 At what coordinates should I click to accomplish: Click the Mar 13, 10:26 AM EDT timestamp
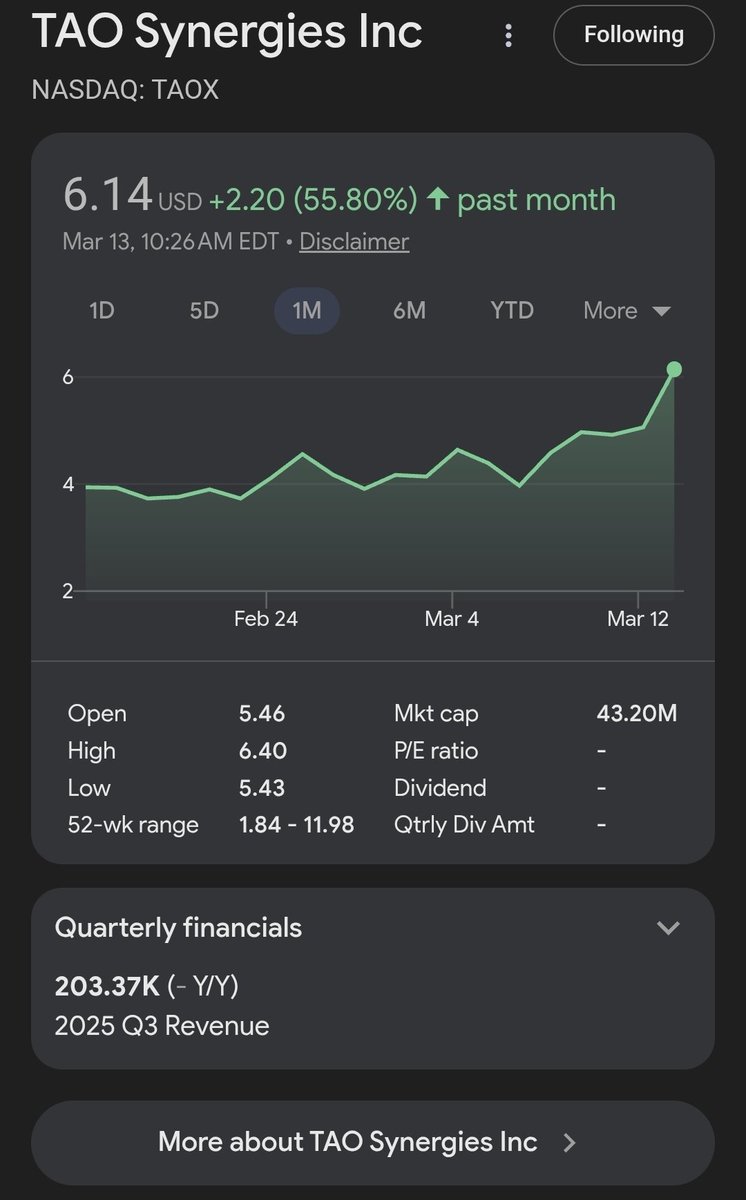172,242
